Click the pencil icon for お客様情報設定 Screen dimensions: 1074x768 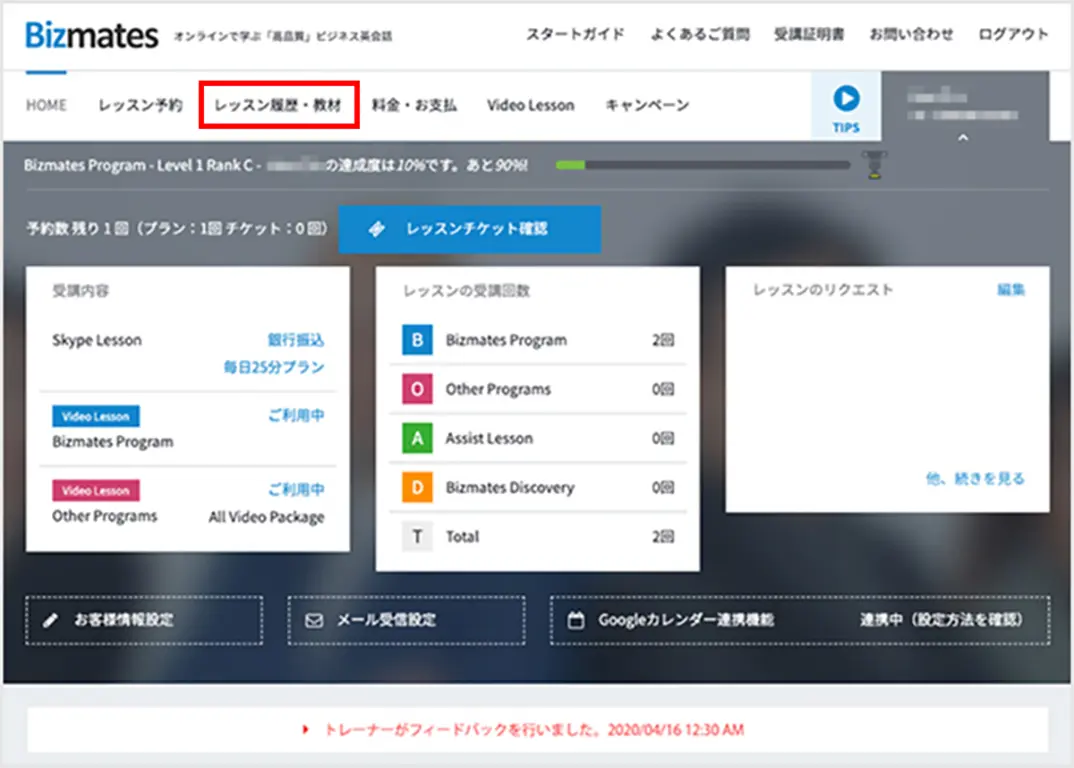coord(51,620)
